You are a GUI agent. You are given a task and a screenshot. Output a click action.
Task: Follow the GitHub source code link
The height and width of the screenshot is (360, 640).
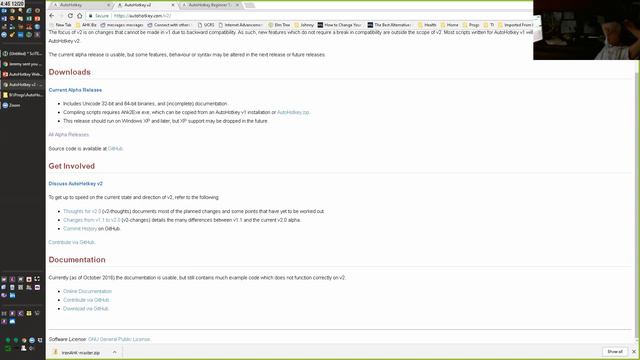115,149
